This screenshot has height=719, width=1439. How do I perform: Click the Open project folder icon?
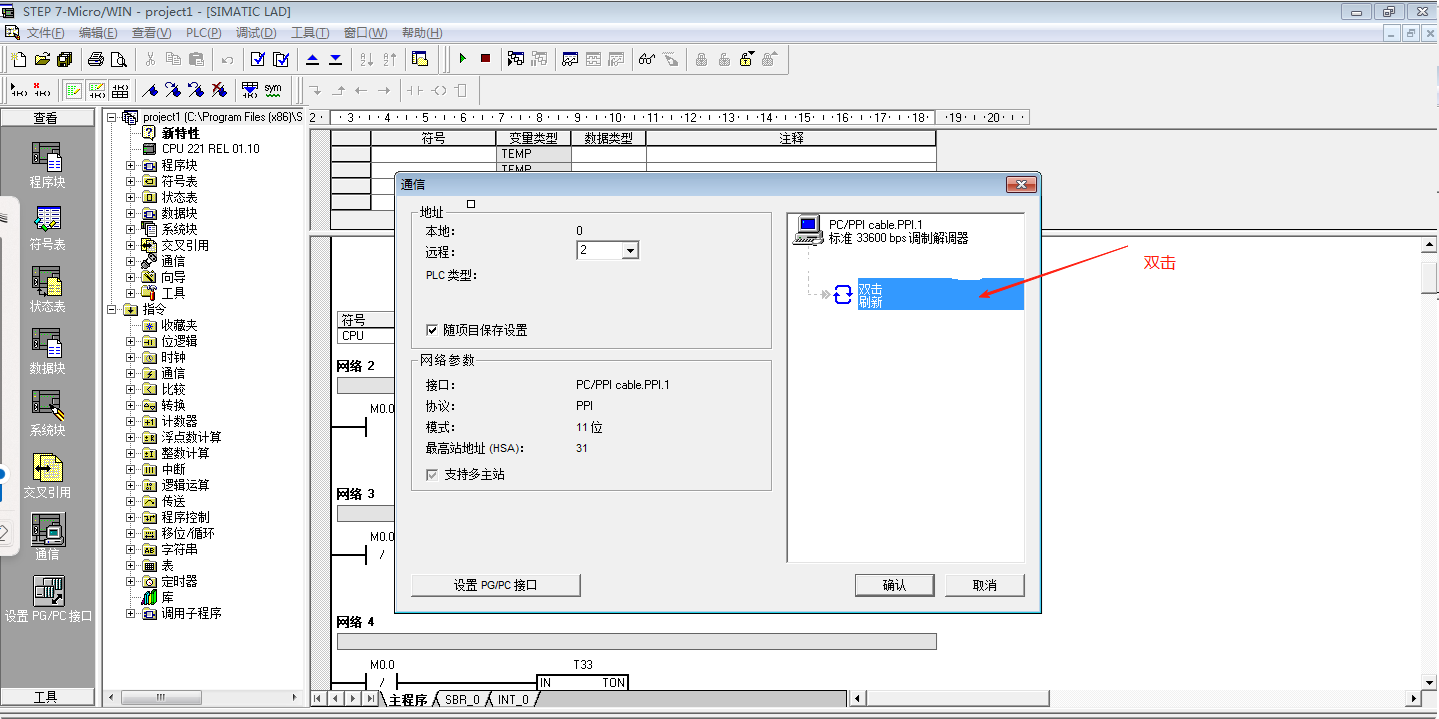[42, 59]
